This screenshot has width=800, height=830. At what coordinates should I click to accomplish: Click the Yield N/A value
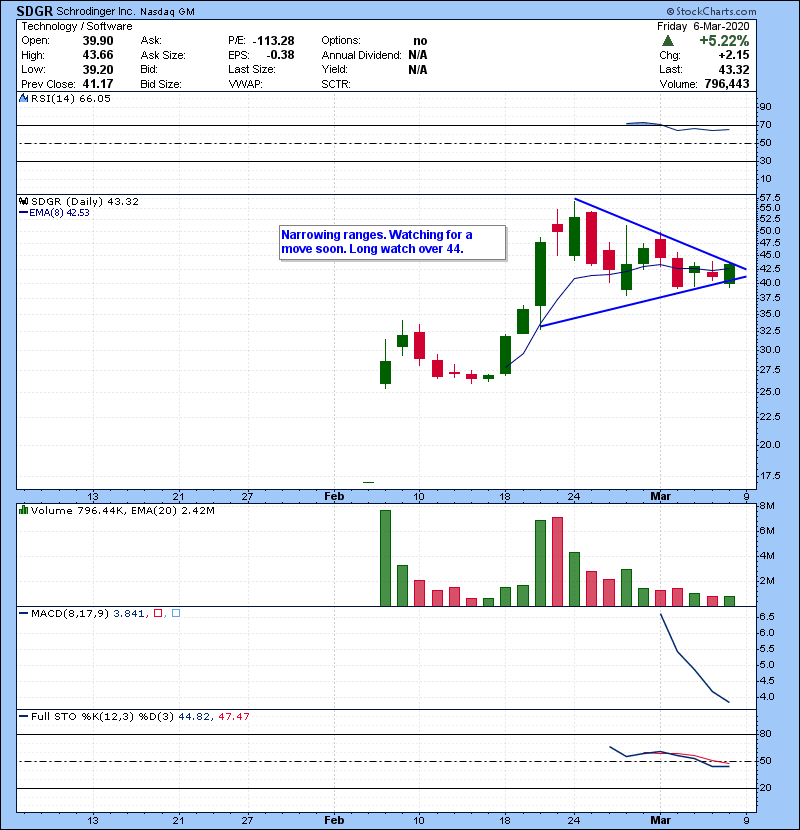click(418, 69)
